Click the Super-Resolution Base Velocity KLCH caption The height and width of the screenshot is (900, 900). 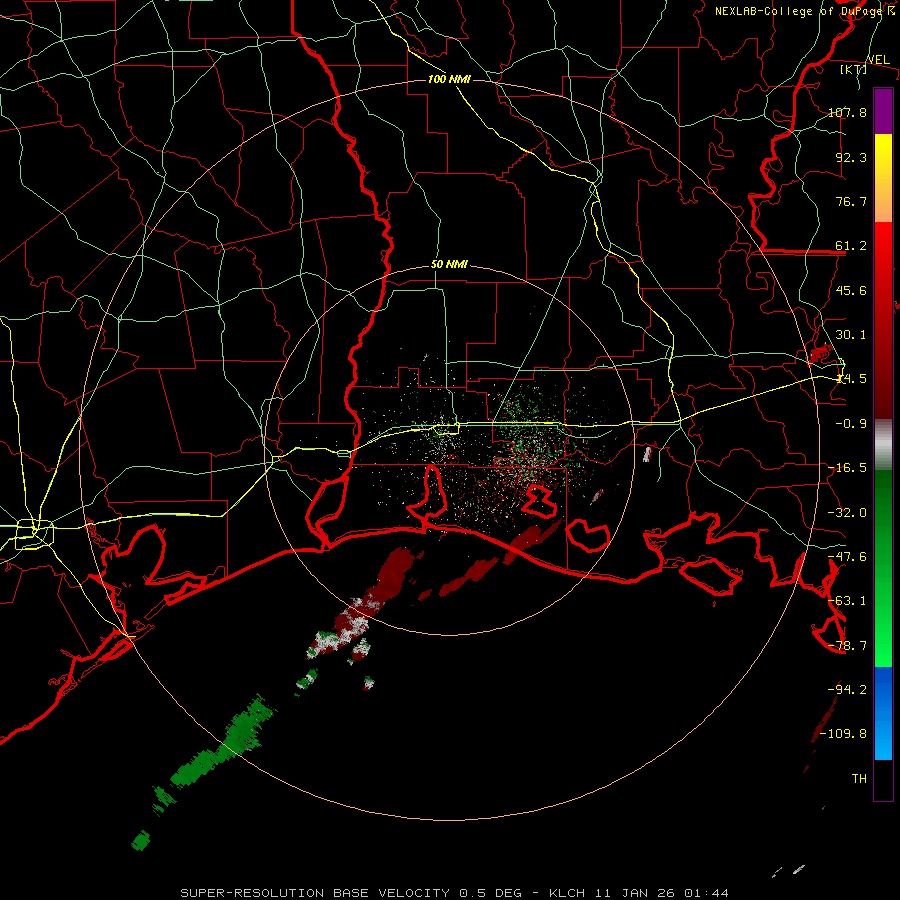tap(455, 893)
